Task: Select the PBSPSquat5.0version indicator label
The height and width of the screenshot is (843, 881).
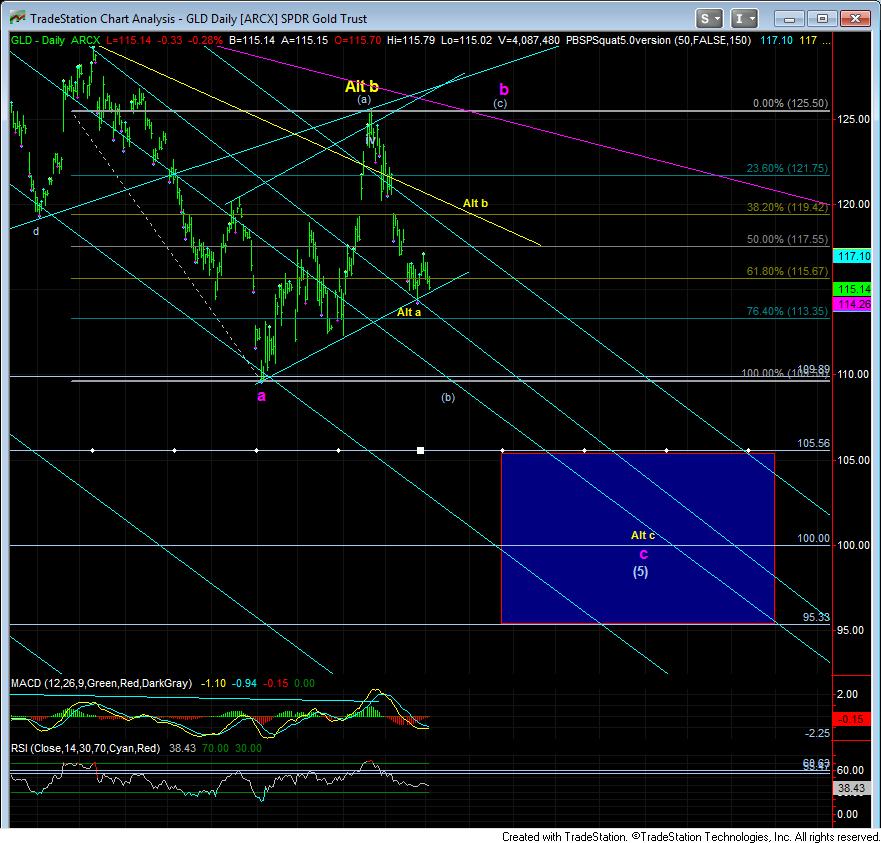Action: pyautogui.click(x=658, y=40)
